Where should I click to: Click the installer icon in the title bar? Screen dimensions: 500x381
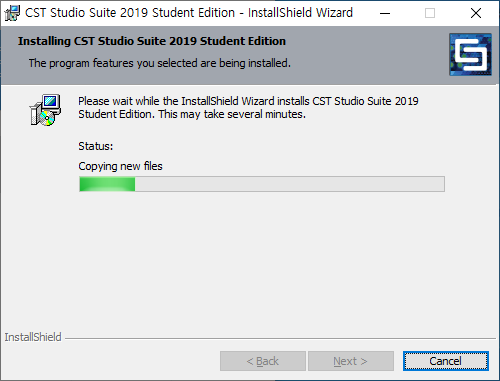pos(12,13)
